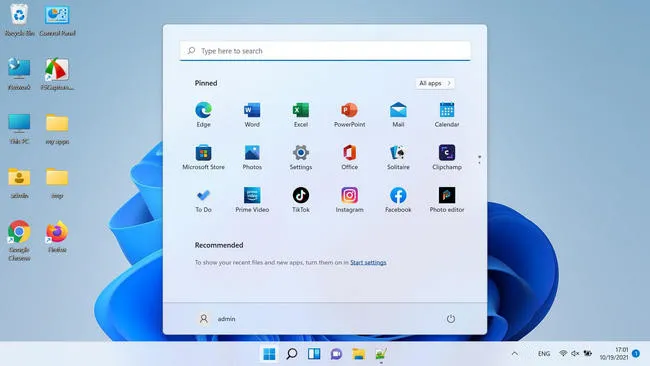Select Google Chrome desktop shortcut
This screenshot has width=650, height=366.
(x=19, y=240)
